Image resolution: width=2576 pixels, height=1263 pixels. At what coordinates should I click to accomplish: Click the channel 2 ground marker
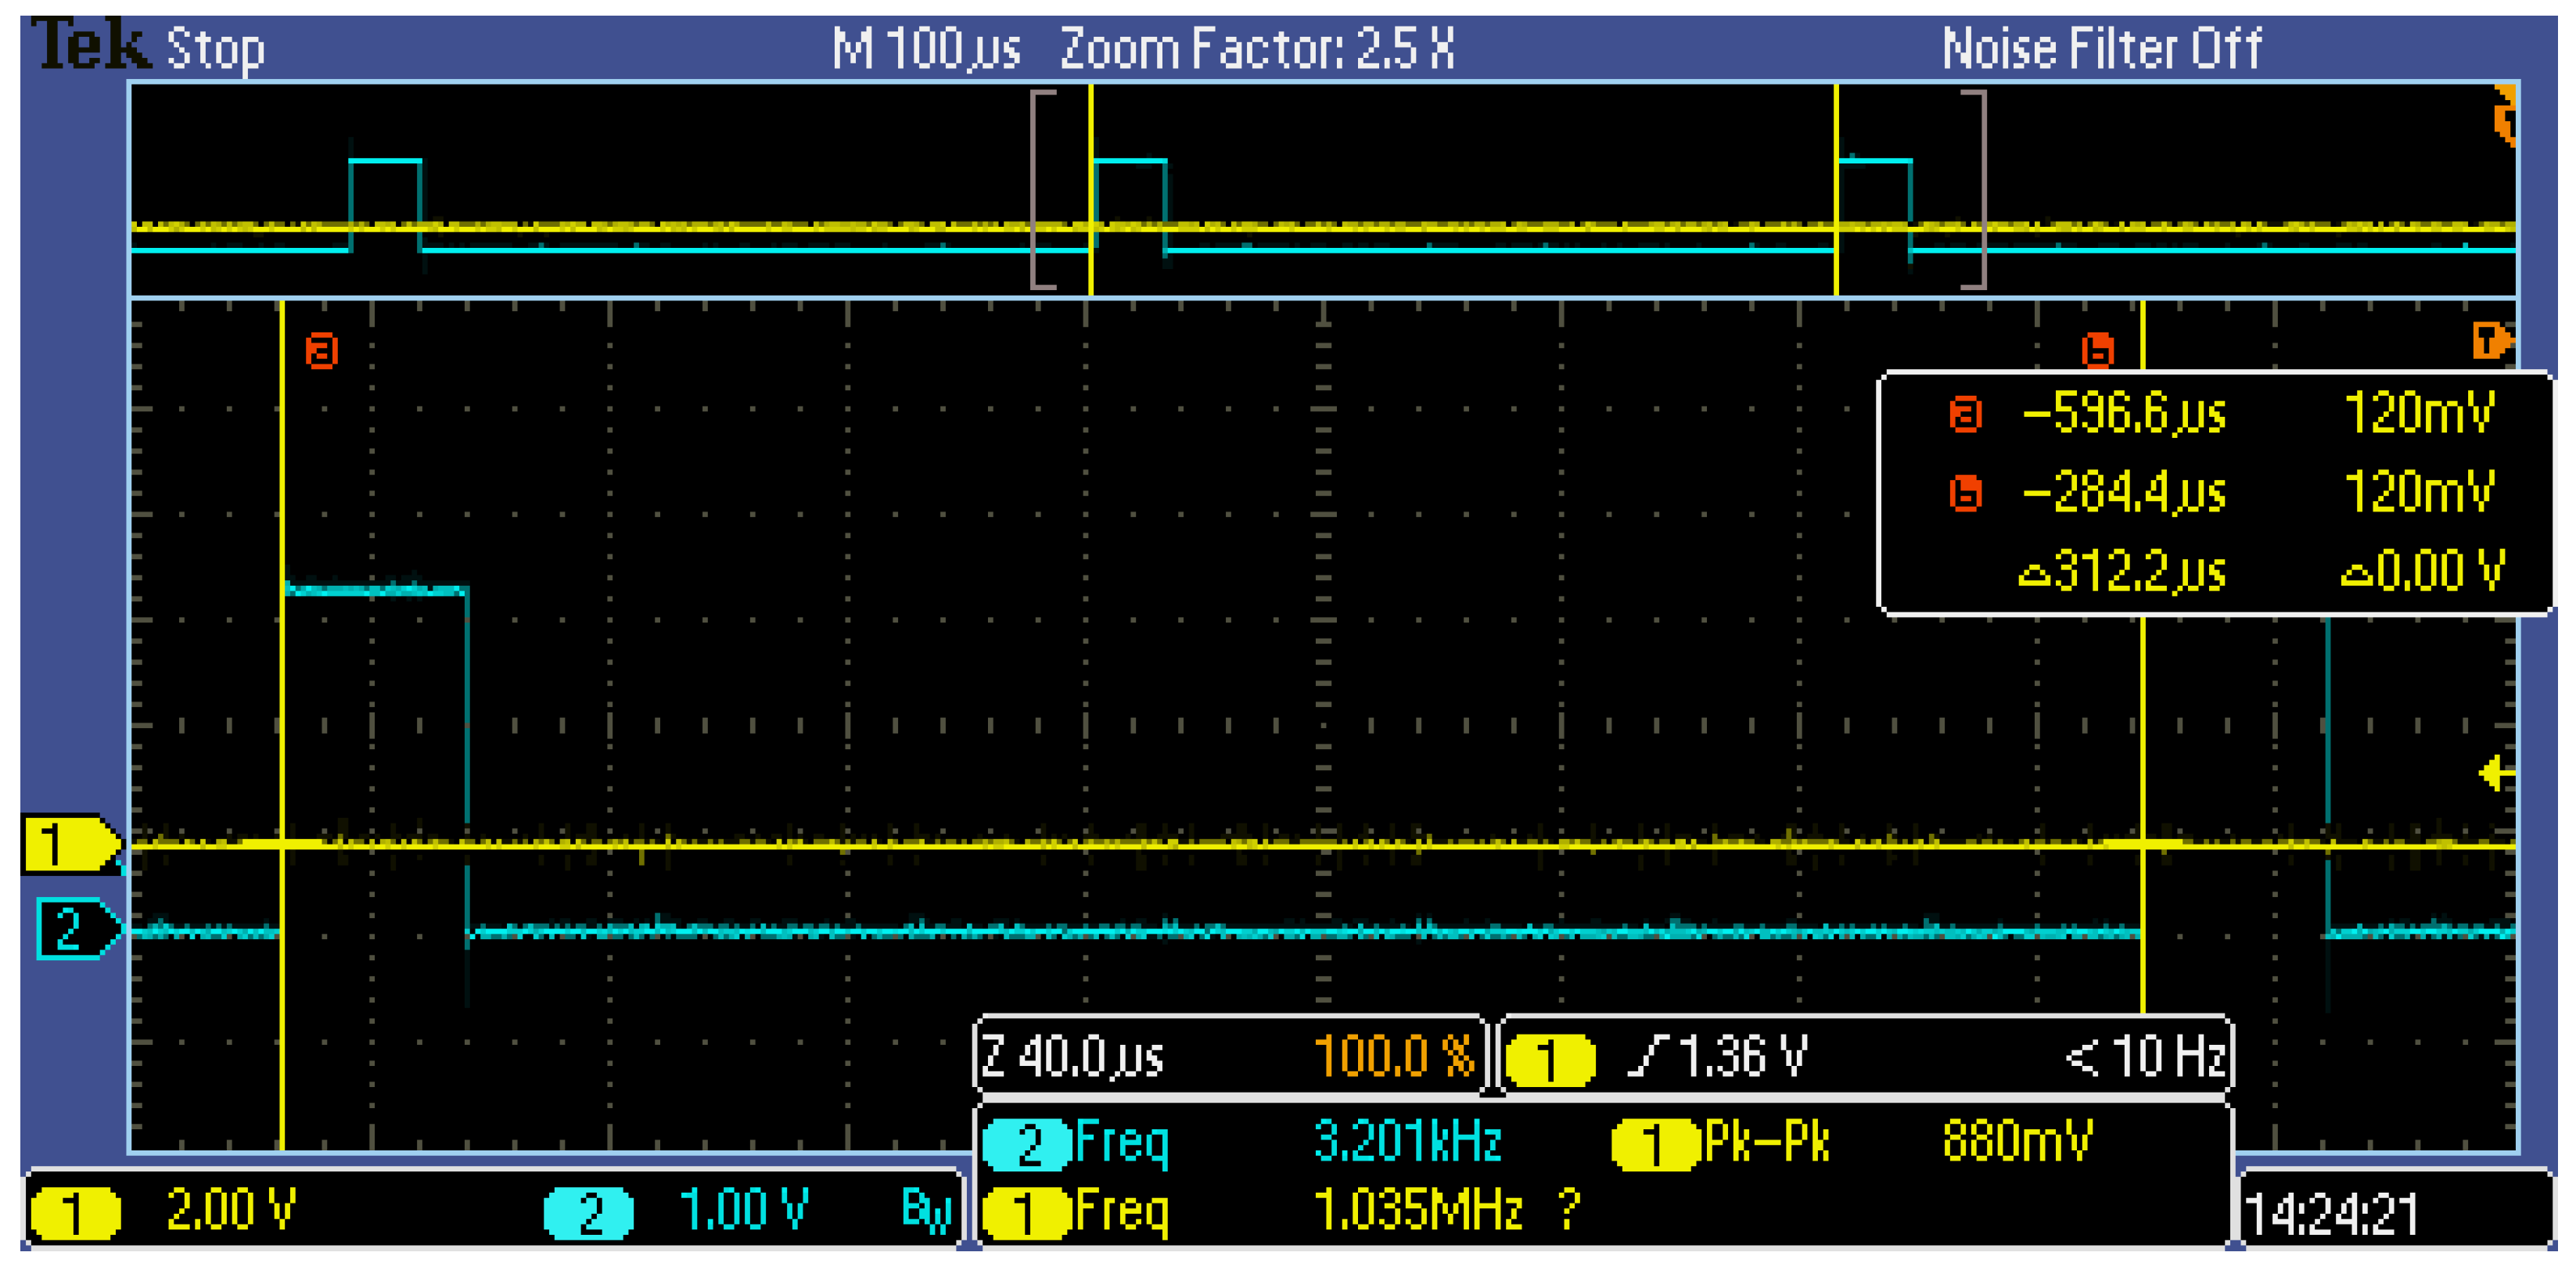(74, 929)
